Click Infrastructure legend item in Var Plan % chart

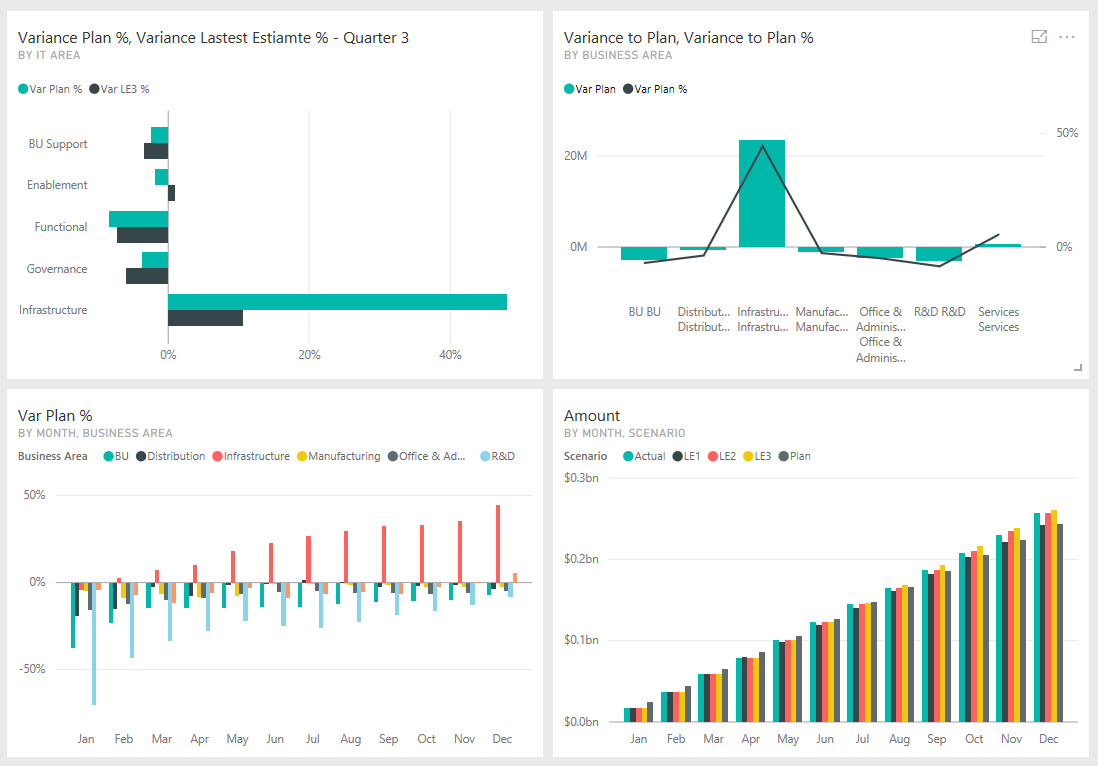click(x=251, y=456)
